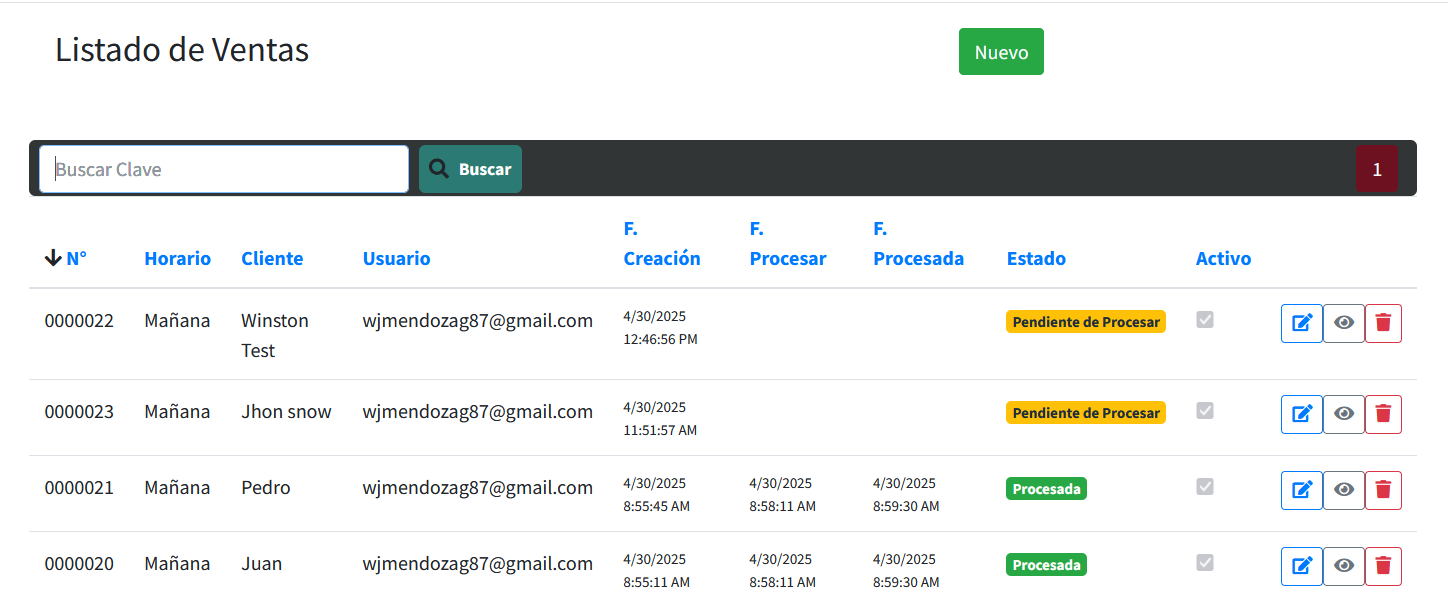Open edit for Jhon snow's sale
1448x607 pixels.
coord(1301,414)
